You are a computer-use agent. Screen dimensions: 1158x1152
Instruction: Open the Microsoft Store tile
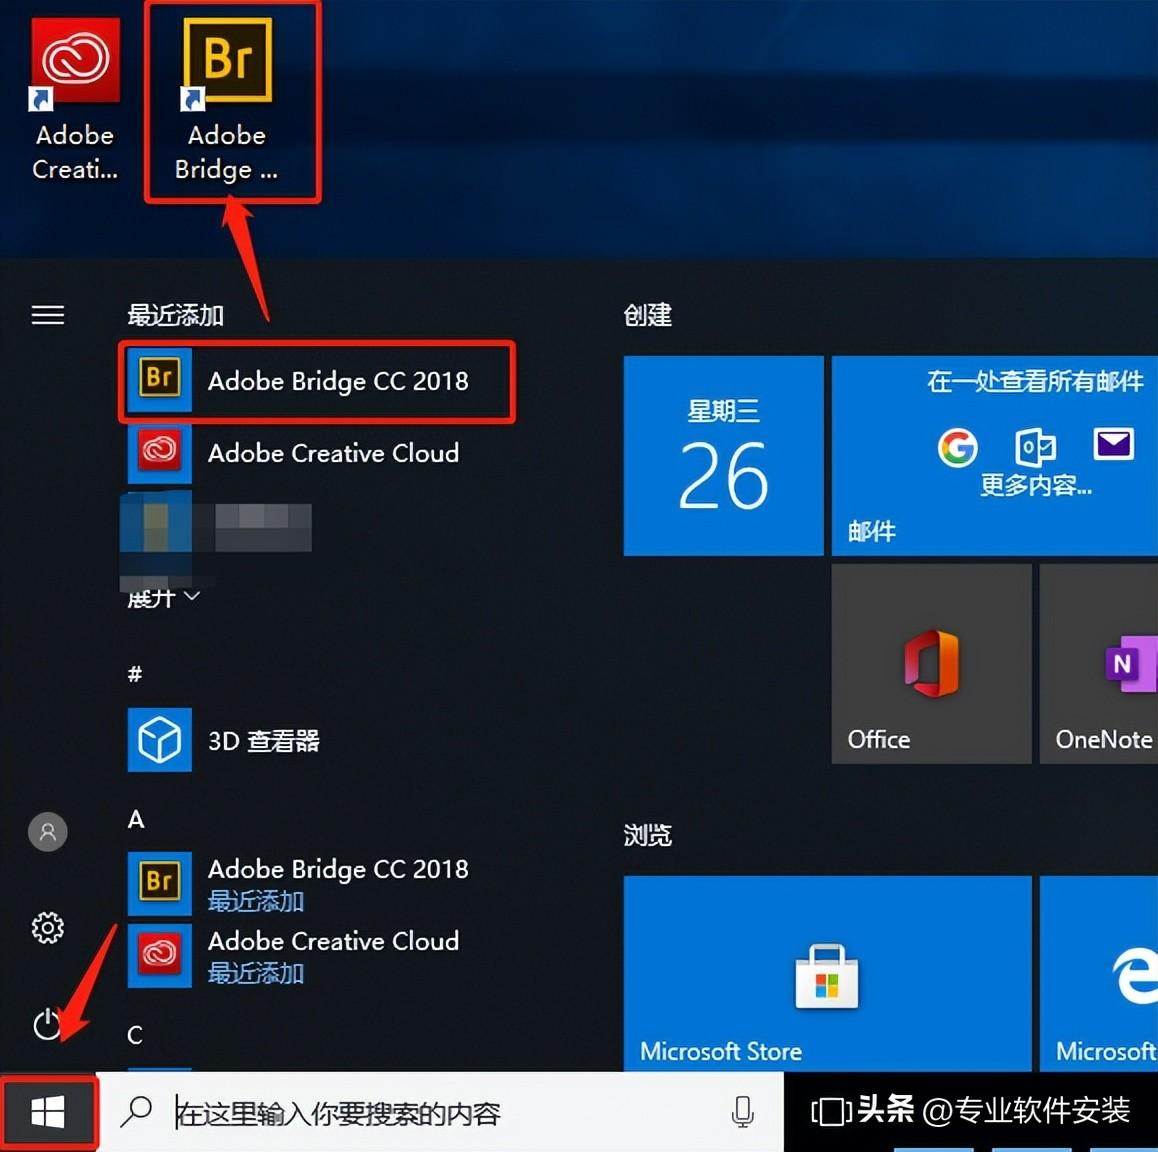(x=827, y=973)
